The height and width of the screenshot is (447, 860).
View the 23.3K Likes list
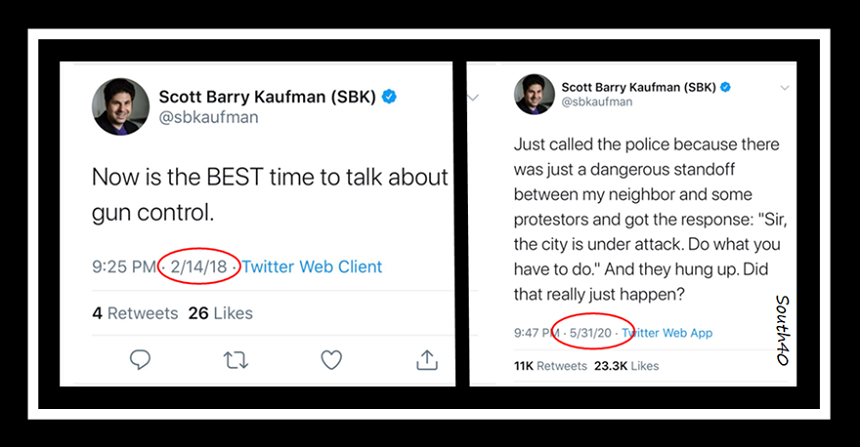[626, 366]
